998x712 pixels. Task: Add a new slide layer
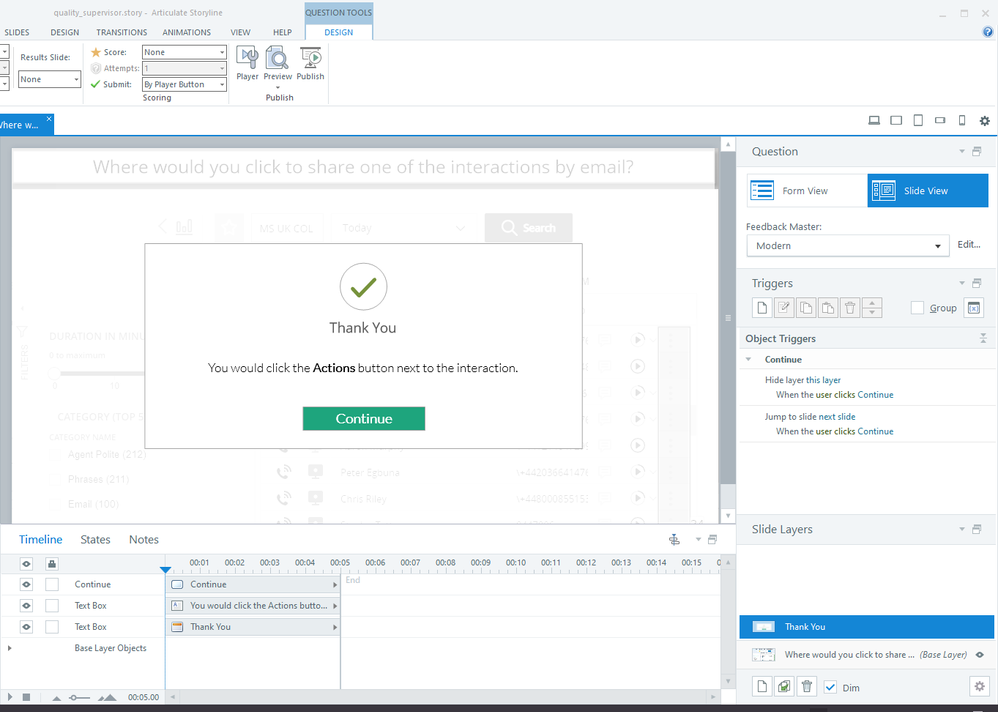[x=762, y=687]
